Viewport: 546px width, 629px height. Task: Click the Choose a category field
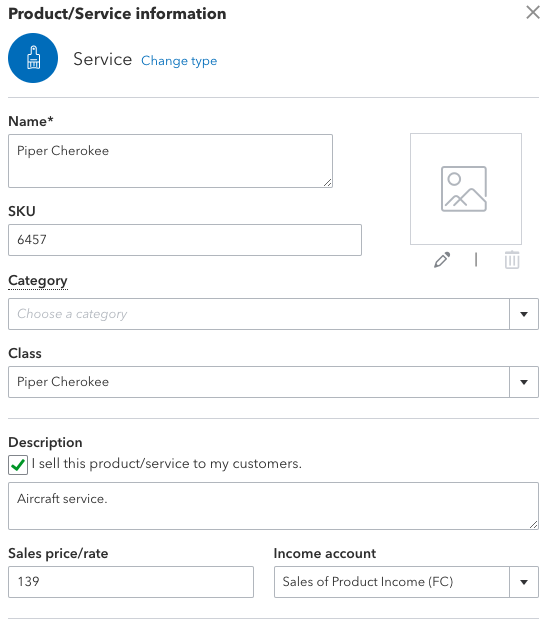point(259,314)
